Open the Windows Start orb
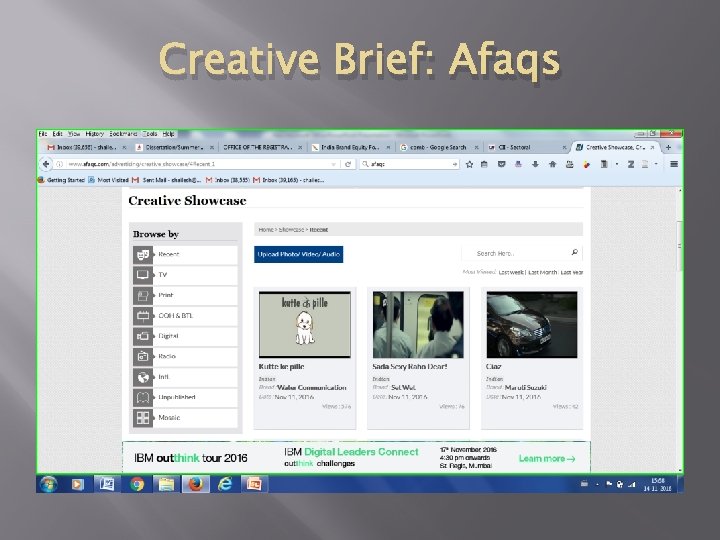This screenshot has height=540, width=720. coord(49,484)
